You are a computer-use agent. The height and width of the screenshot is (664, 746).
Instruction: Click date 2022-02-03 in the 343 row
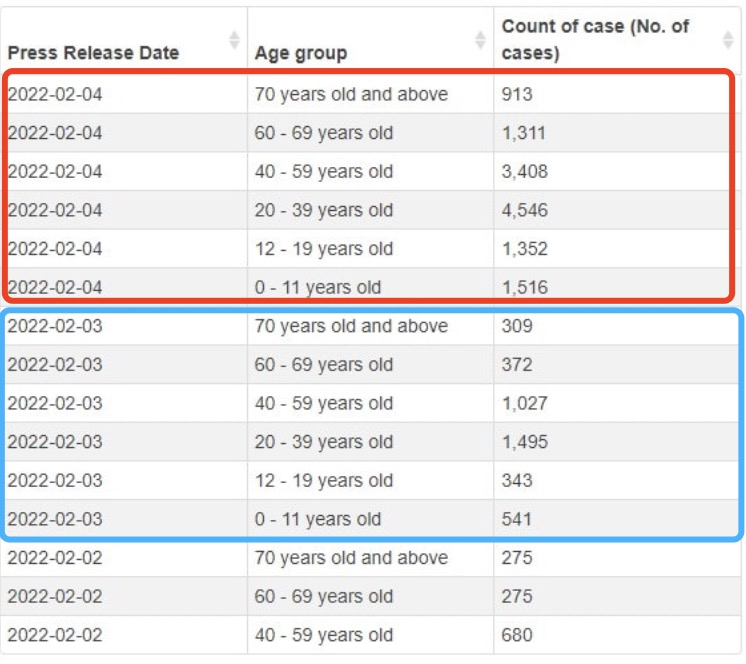pyautogui.click(x=55, y=480)
